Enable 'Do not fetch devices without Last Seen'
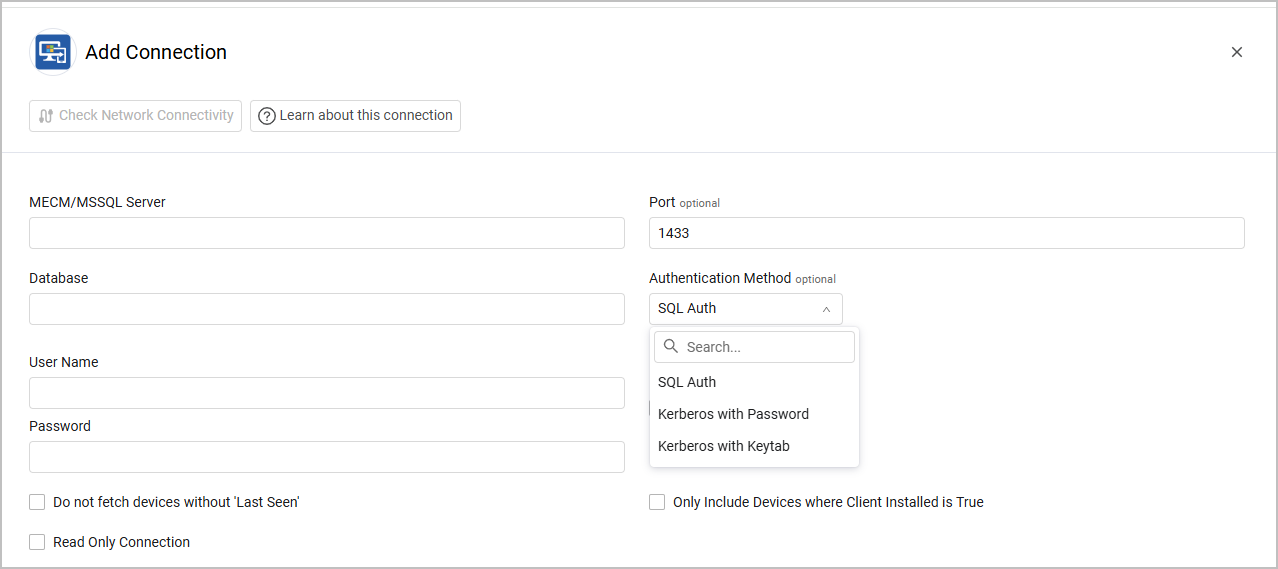This screenshot has height=569, width=1278. pyautogui.click(x=38, y=502)
